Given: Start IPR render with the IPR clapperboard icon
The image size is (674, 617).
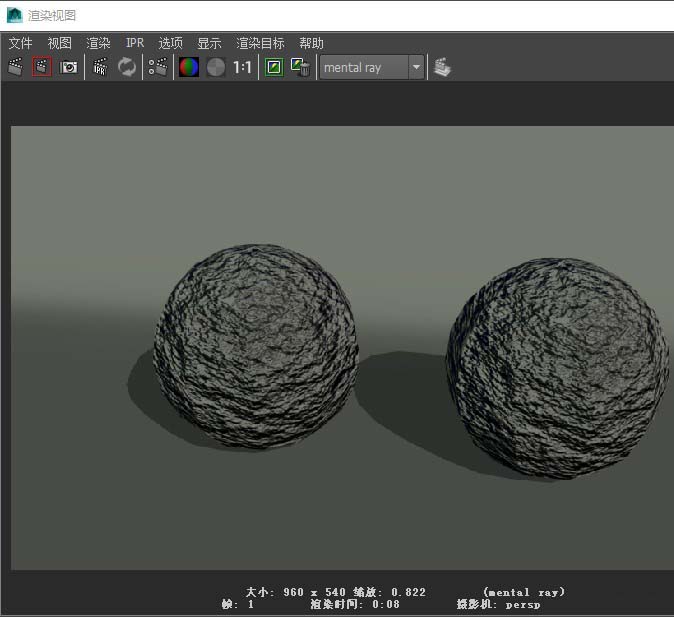Looking at the screenshot, I should point(100,67).
